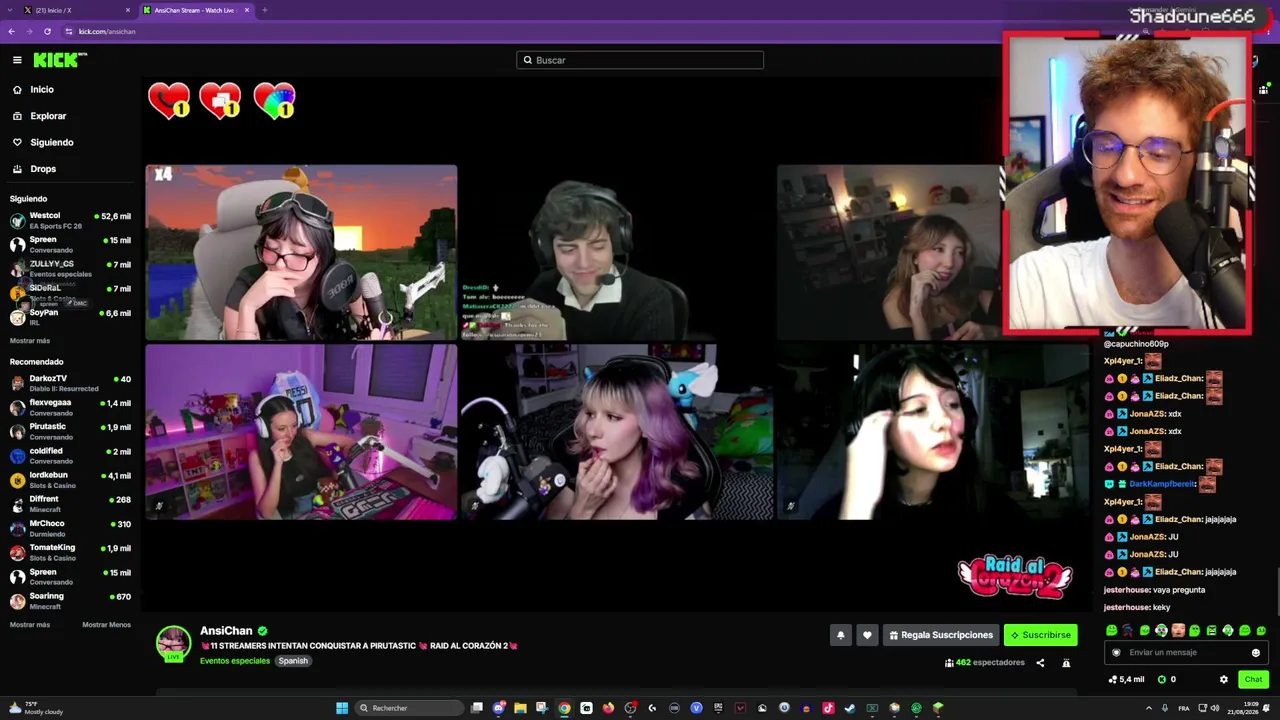This screenshot has height=720, width=1280.
Task: Go to Inicio in the sidebar
Action: point(33,90)
